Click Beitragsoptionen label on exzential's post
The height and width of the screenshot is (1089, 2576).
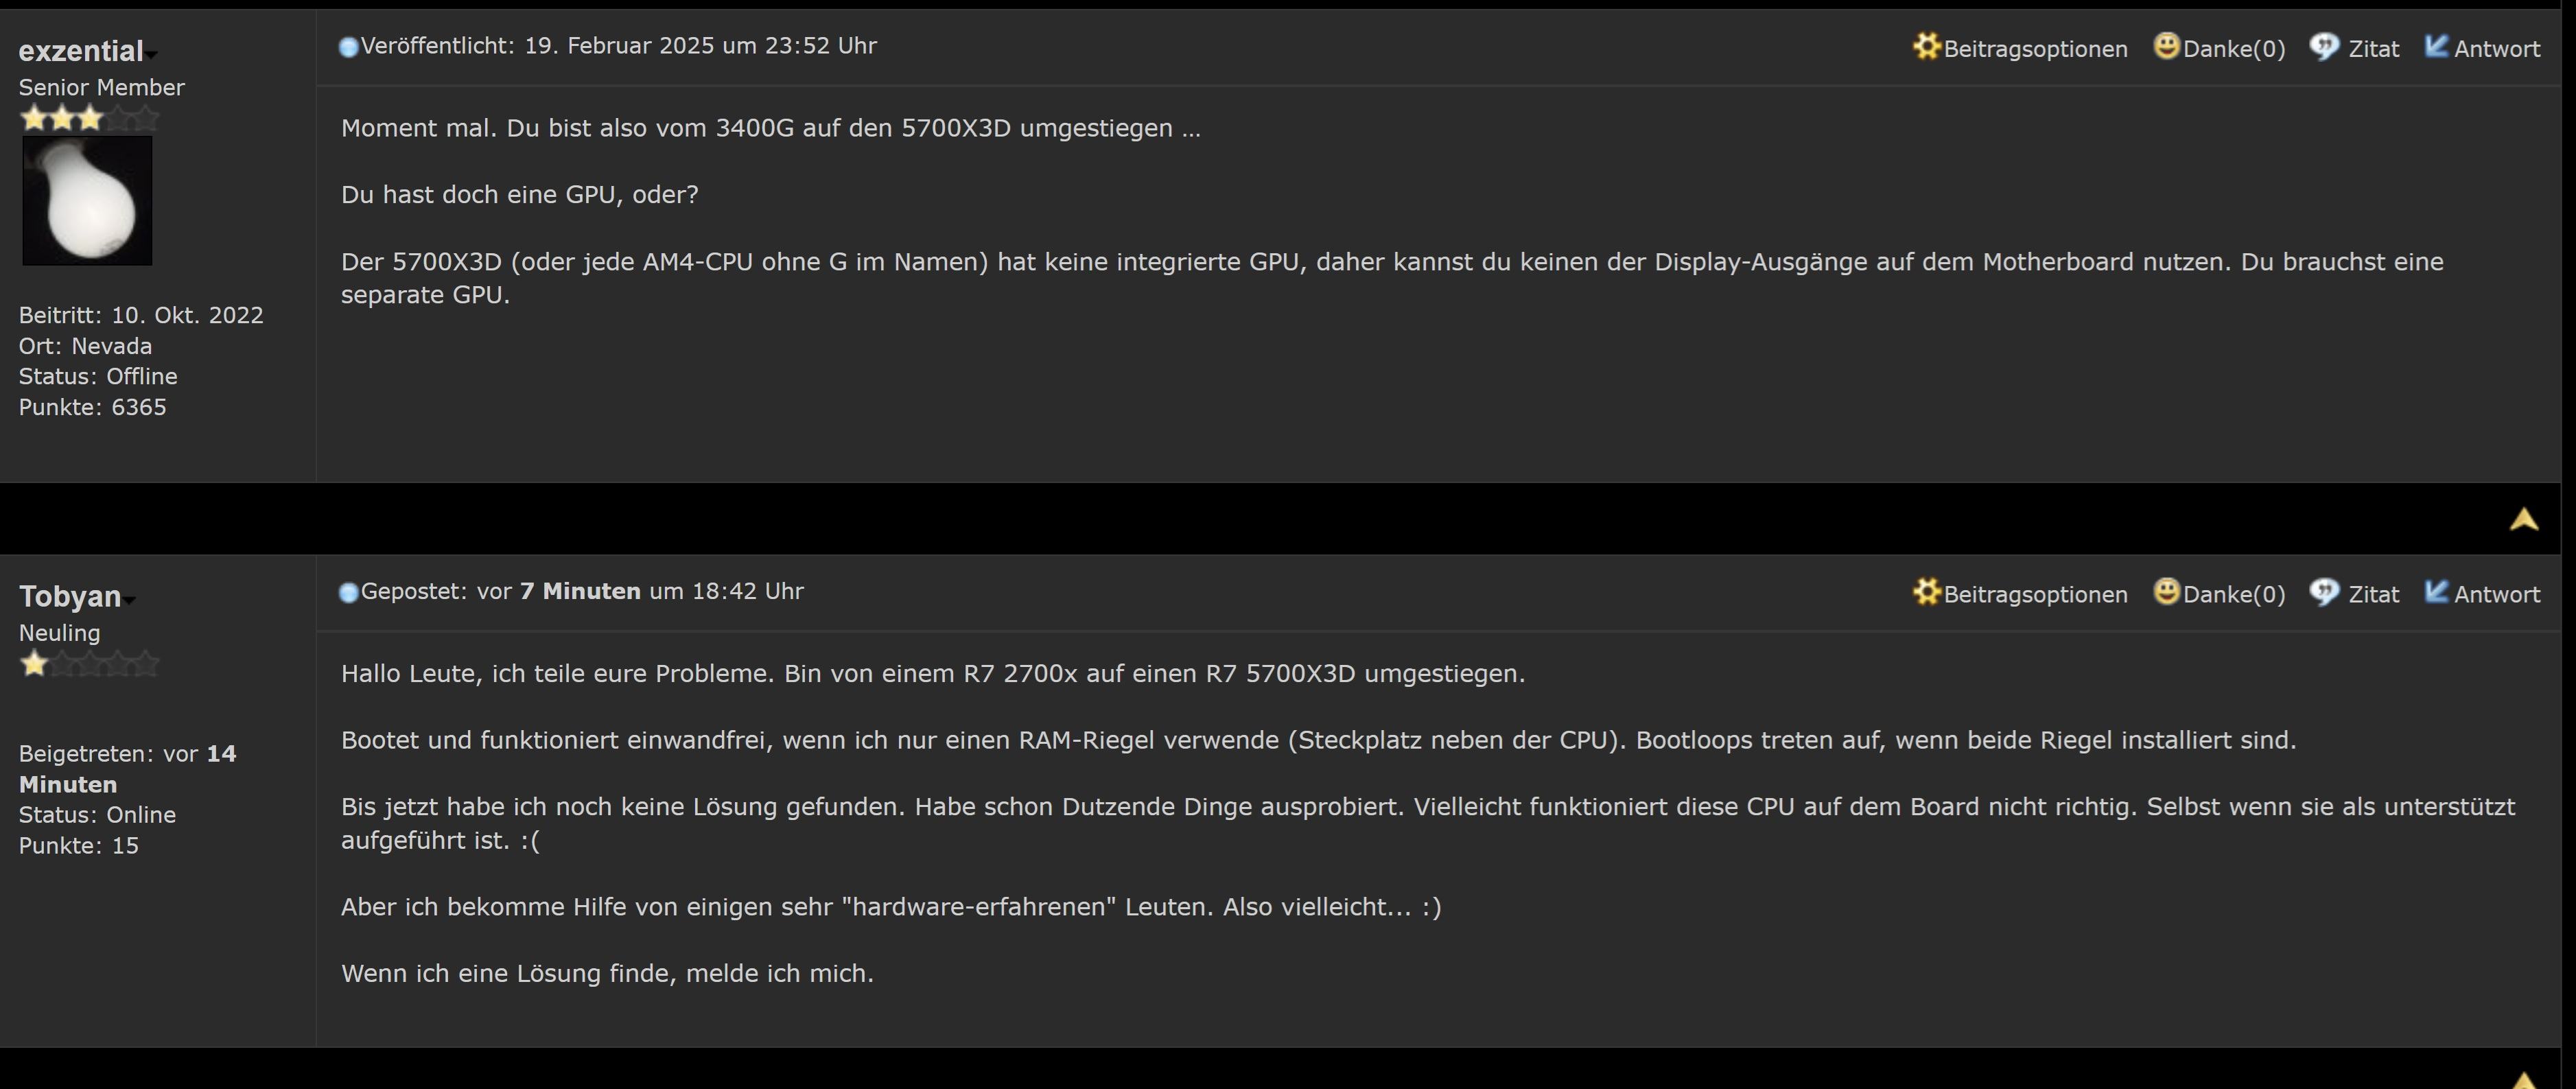[2035, 49]
